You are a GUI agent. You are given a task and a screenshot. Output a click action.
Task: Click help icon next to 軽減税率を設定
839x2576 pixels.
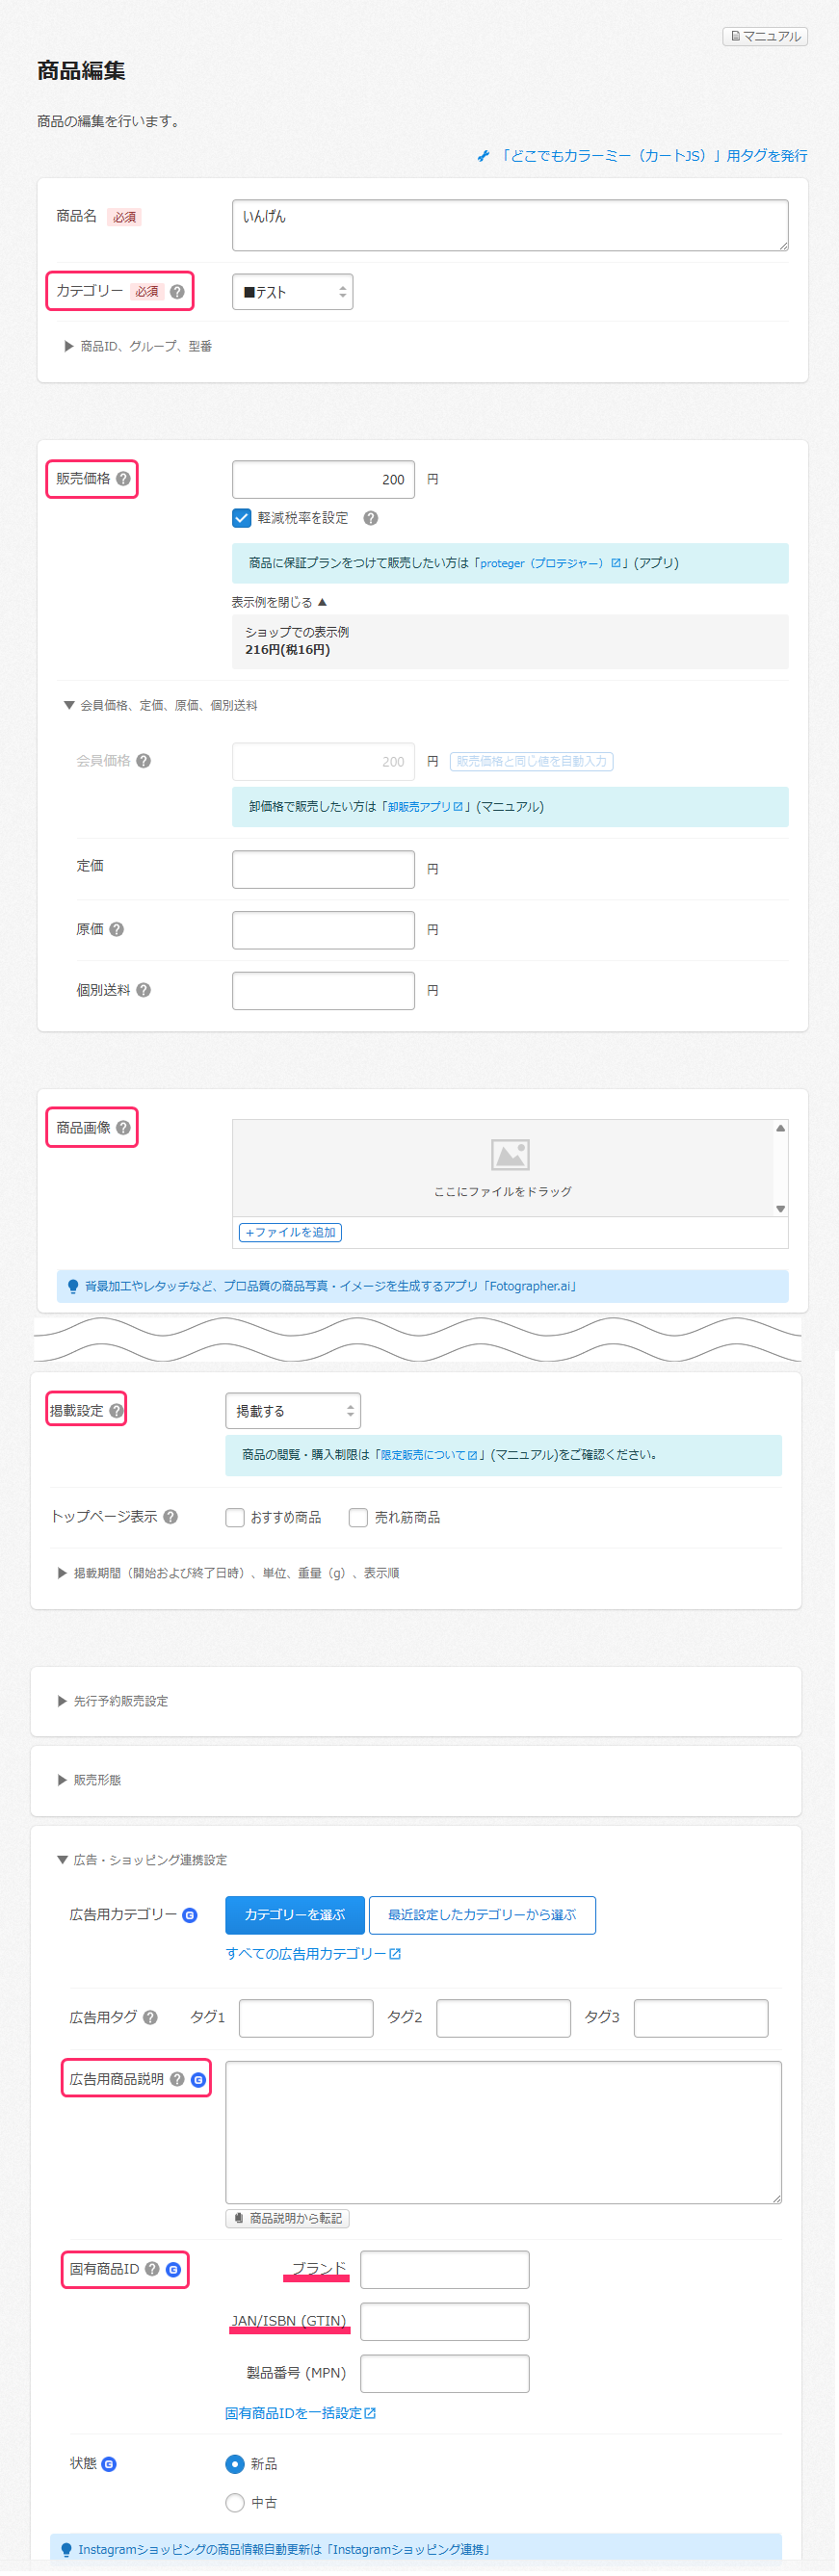pos(371,518)
